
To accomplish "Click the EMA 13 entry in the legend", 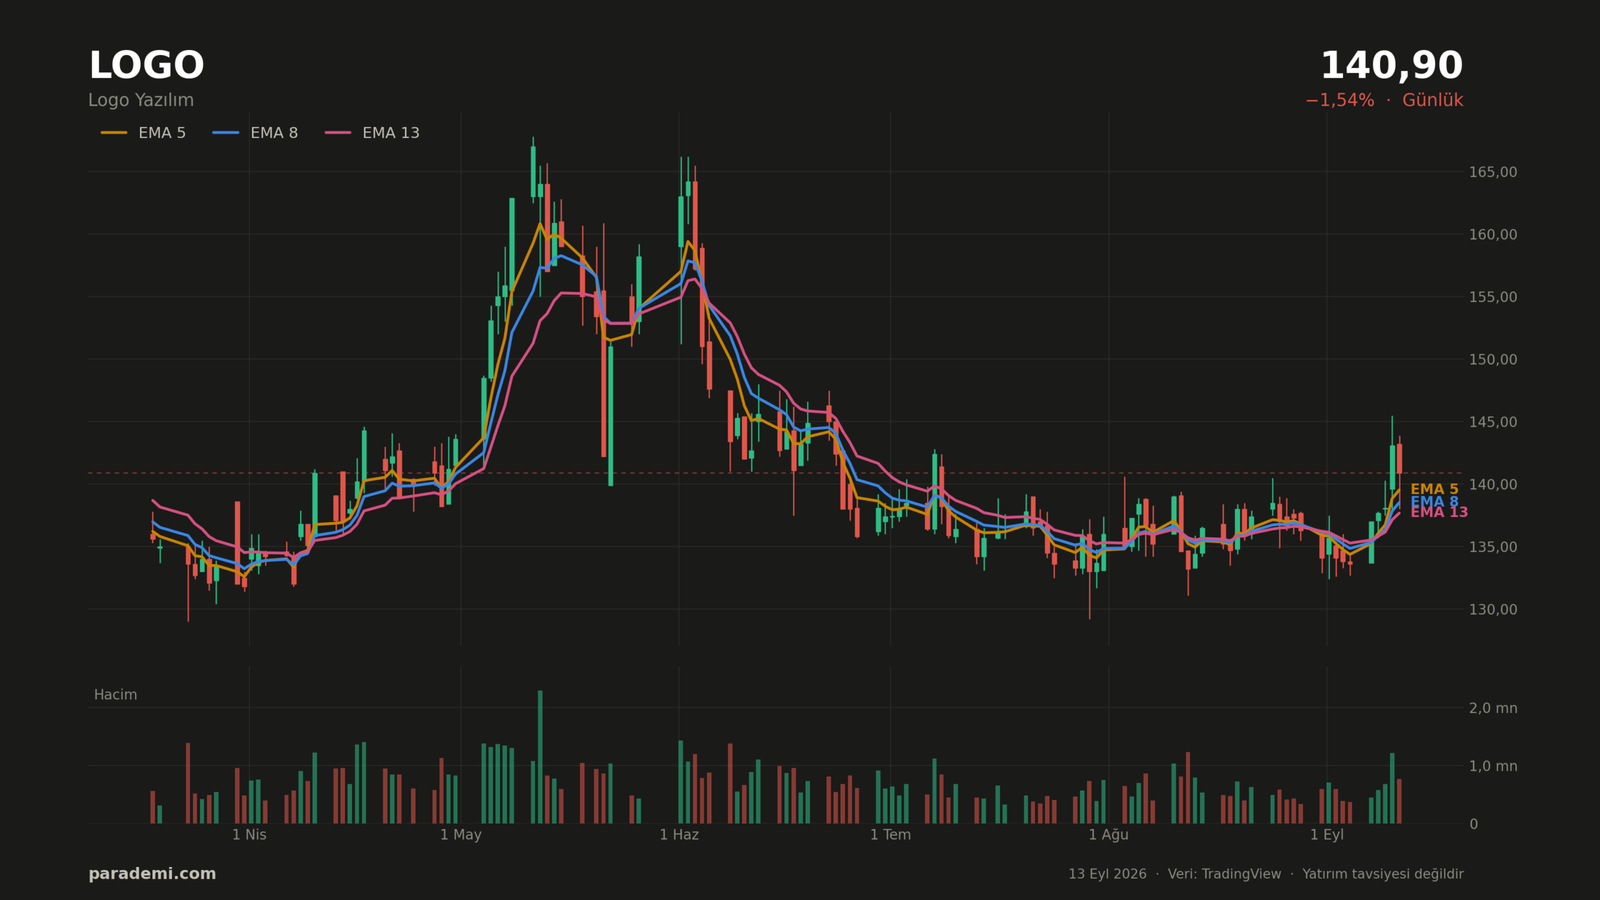I will tap(372, 133).
